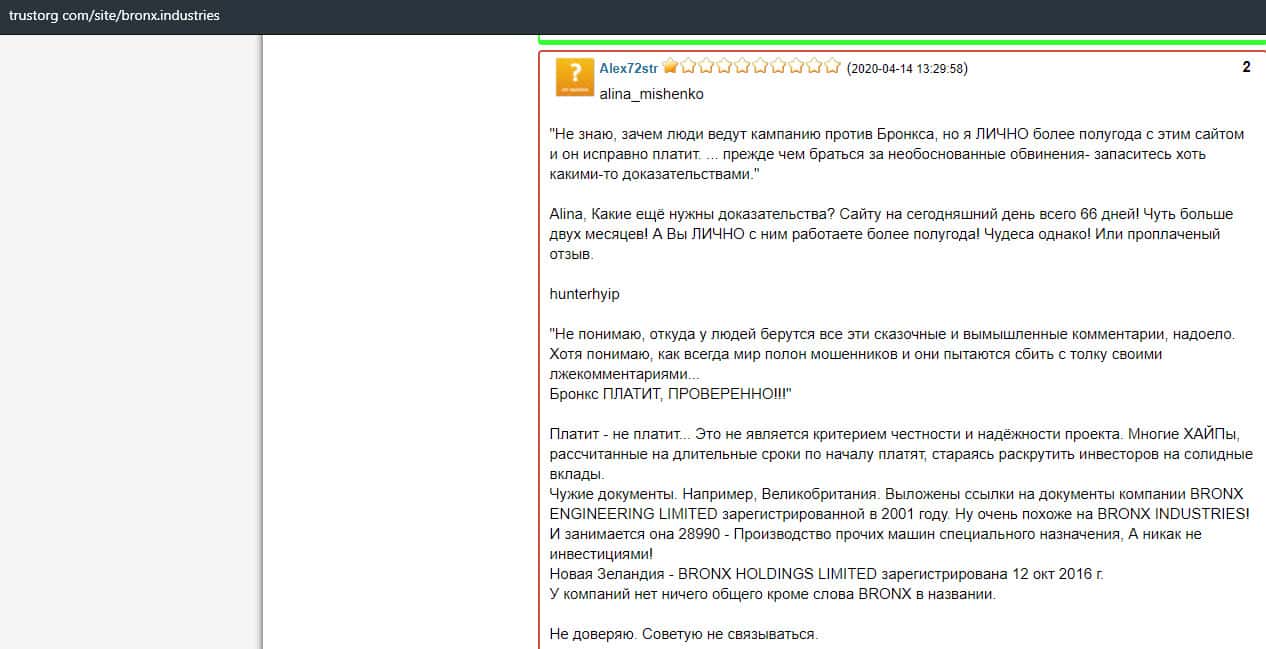
Task: Click the line starting "ENGINEERING LIMITED зарегистрированной"
Action: [x=900, y=514]
